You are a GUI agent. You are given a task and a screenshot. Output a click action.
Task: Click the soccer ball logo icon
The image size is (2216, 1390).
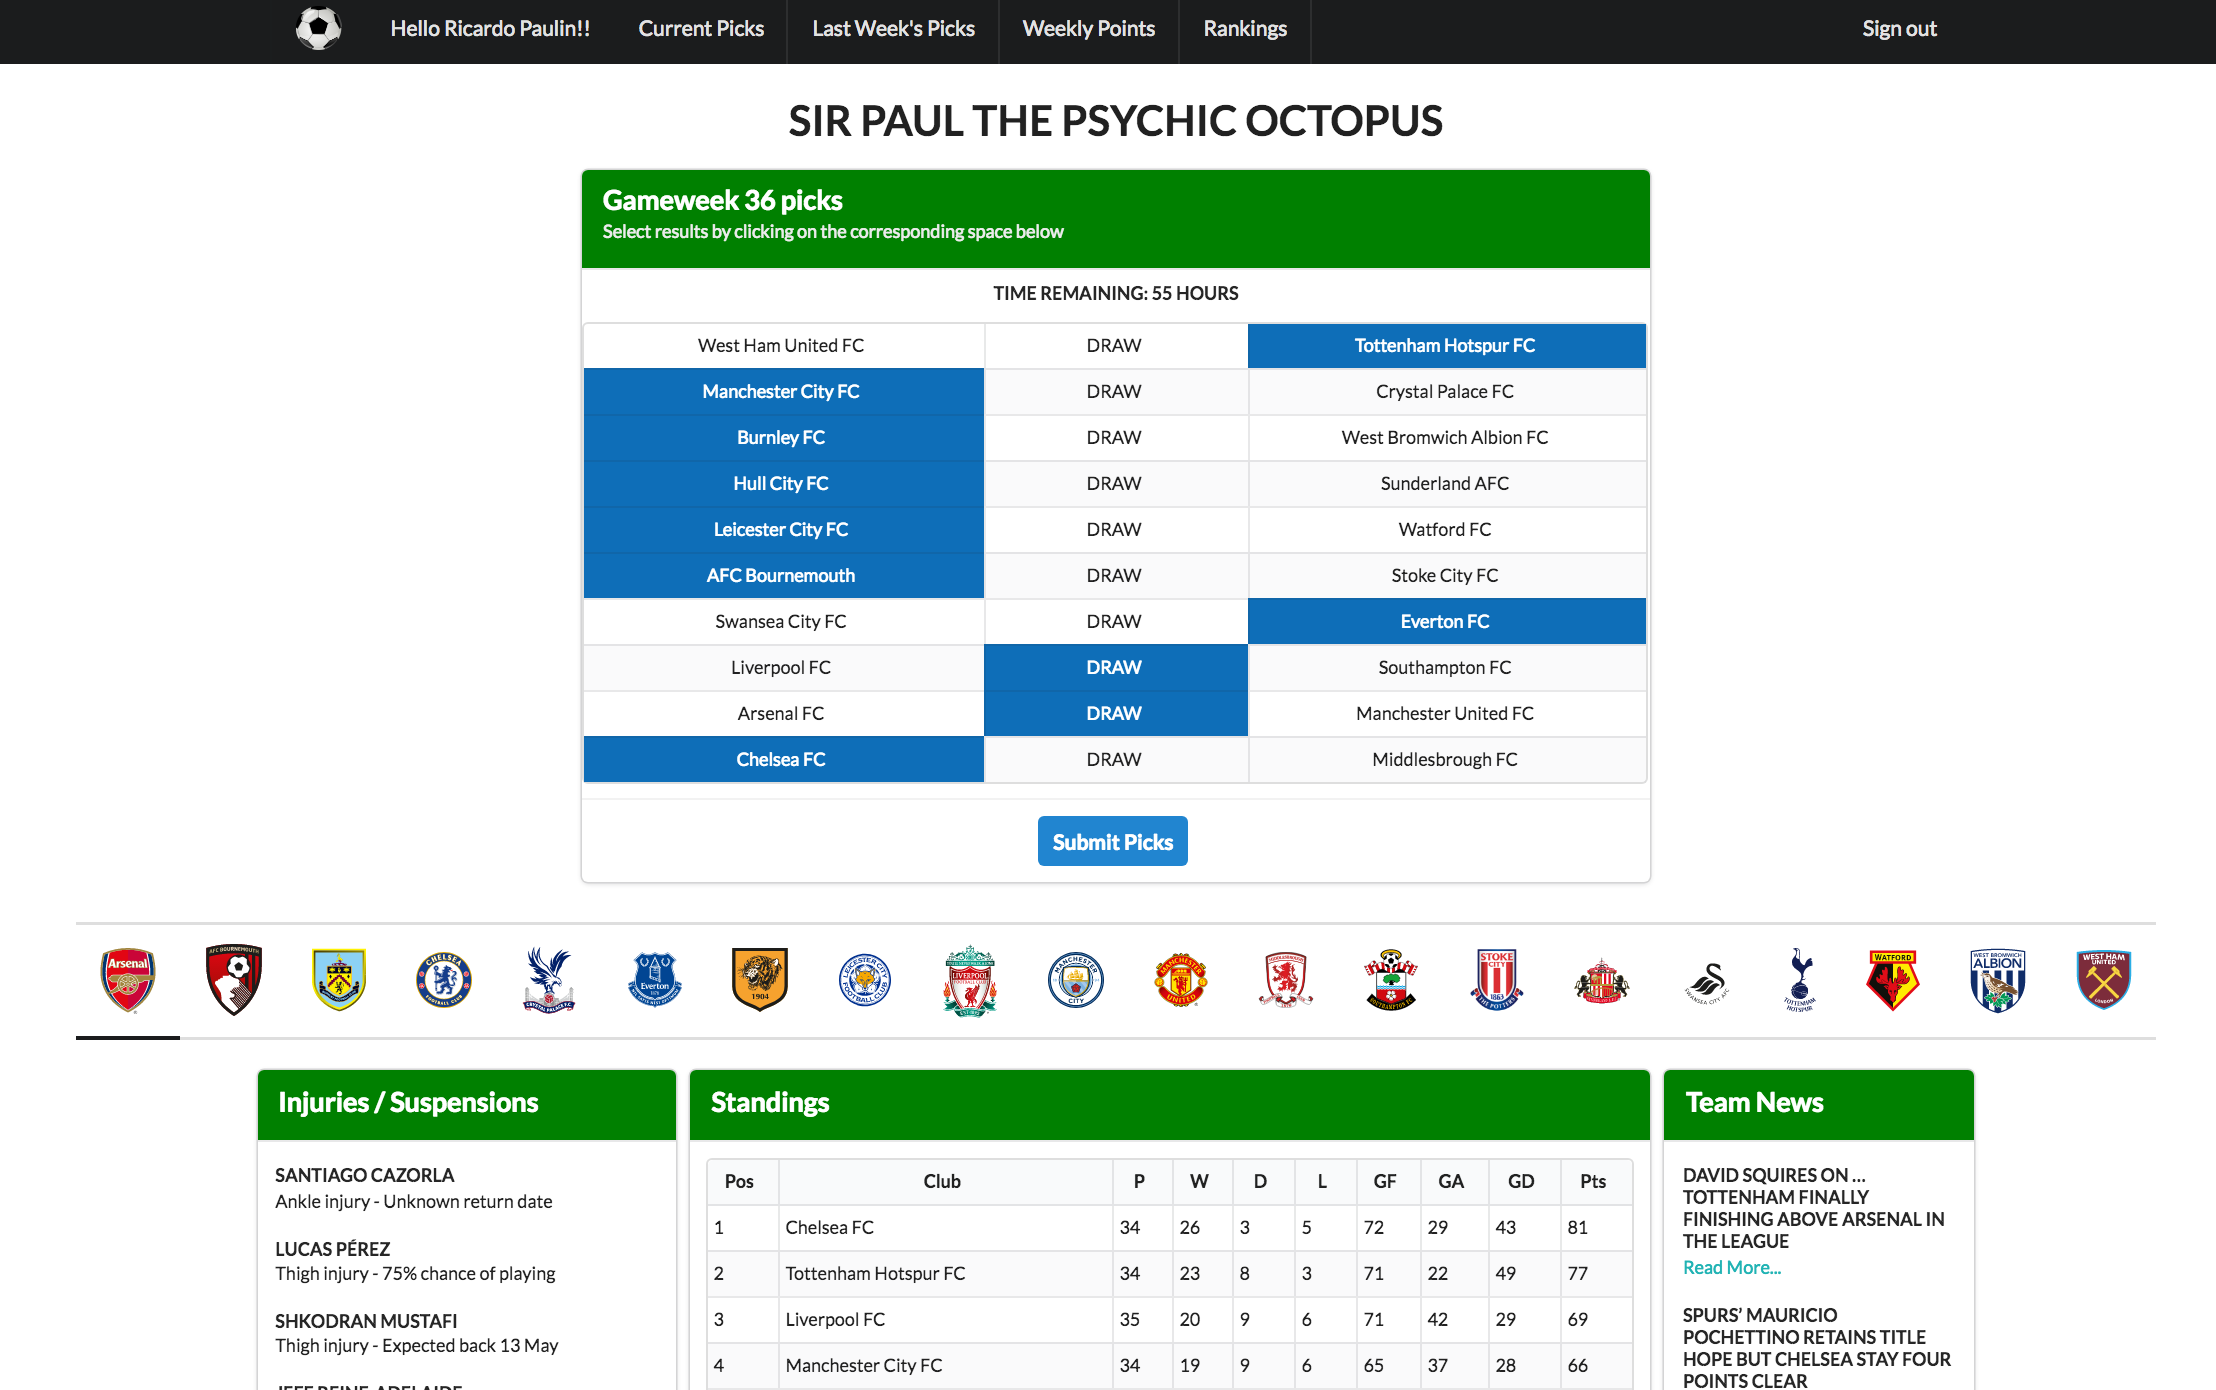(x=318, y=28)
